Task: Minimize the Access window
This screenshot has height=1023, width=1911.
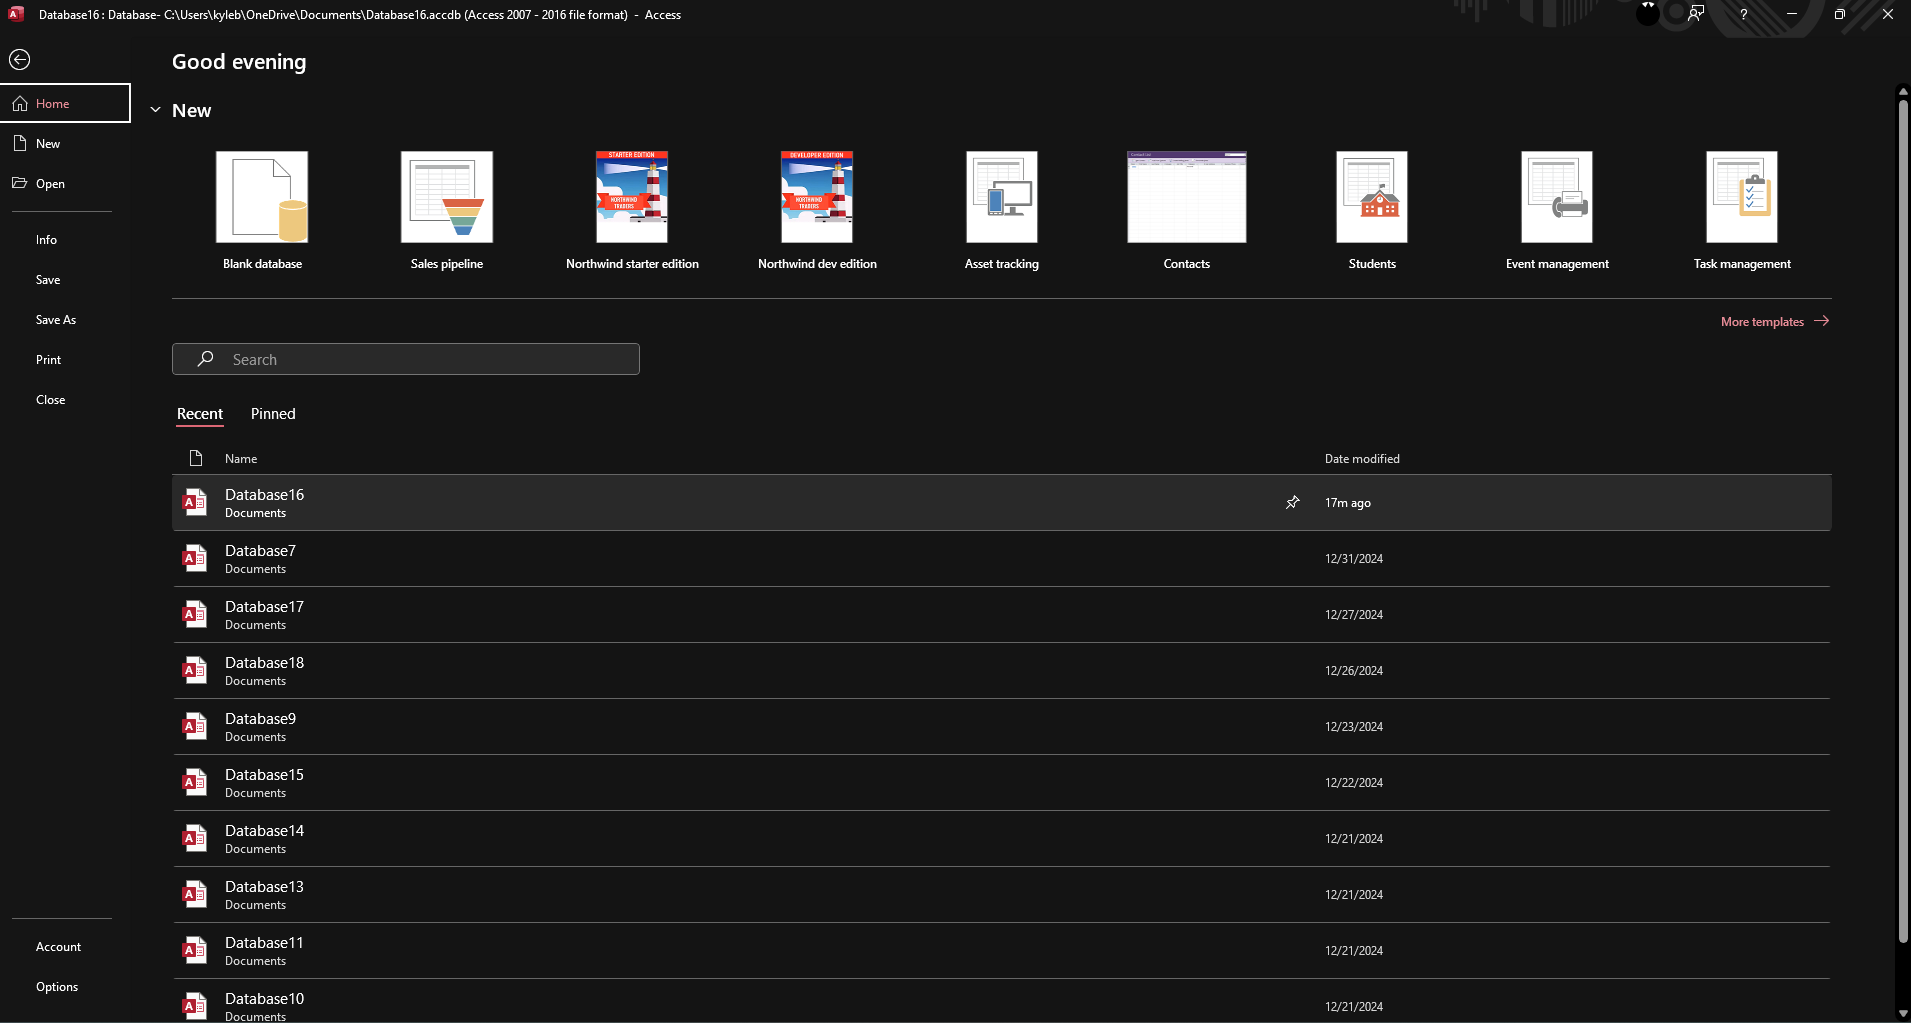Action: 1791,14
